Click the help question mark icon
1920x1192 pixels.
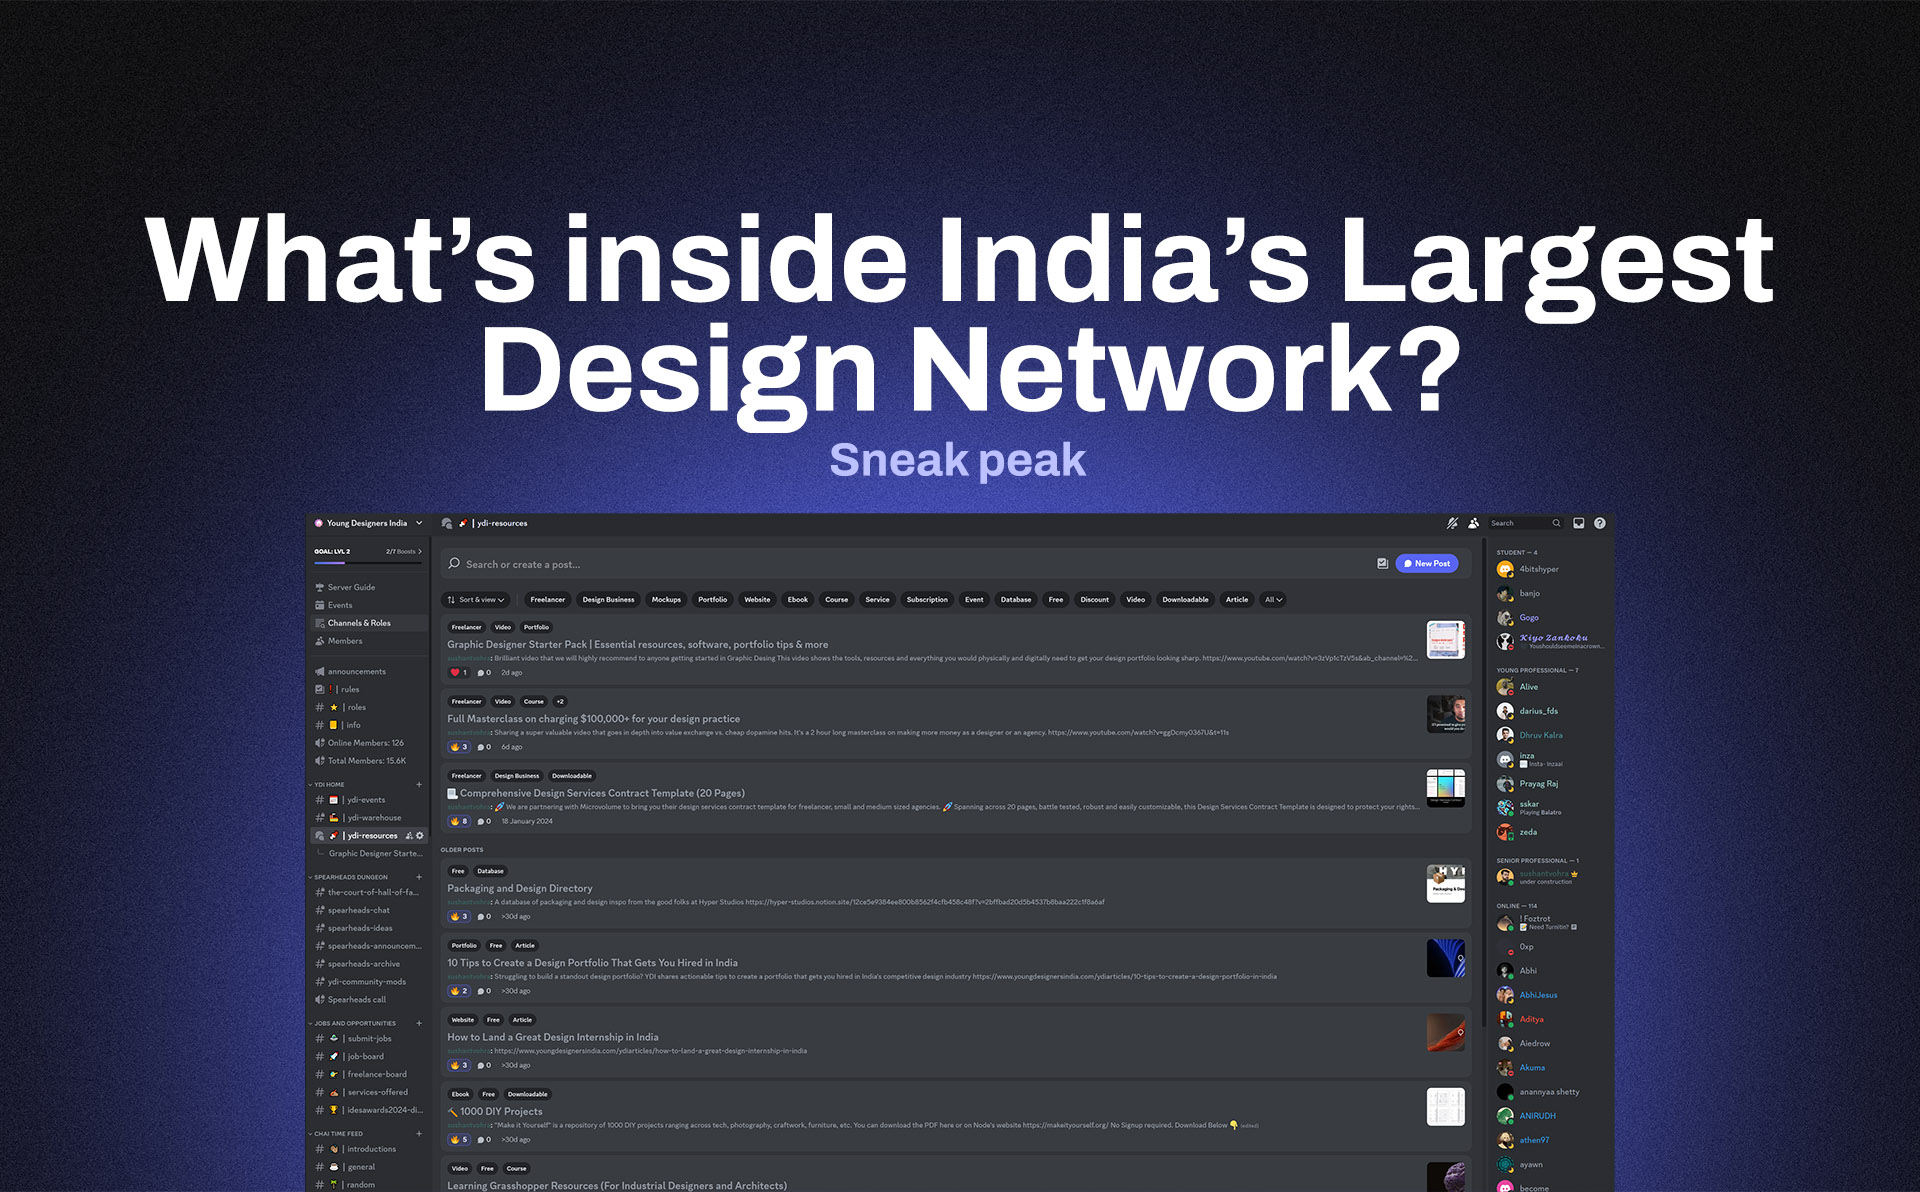pyautogui.click(x=1599, y=523)
